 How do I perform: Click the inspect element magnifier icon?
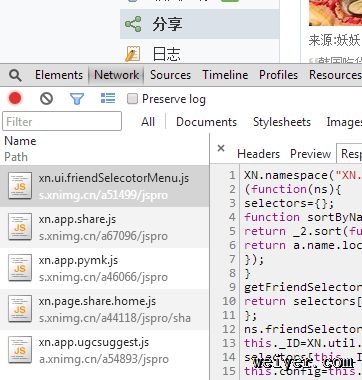pyautogui.click(x=15, y=75)
